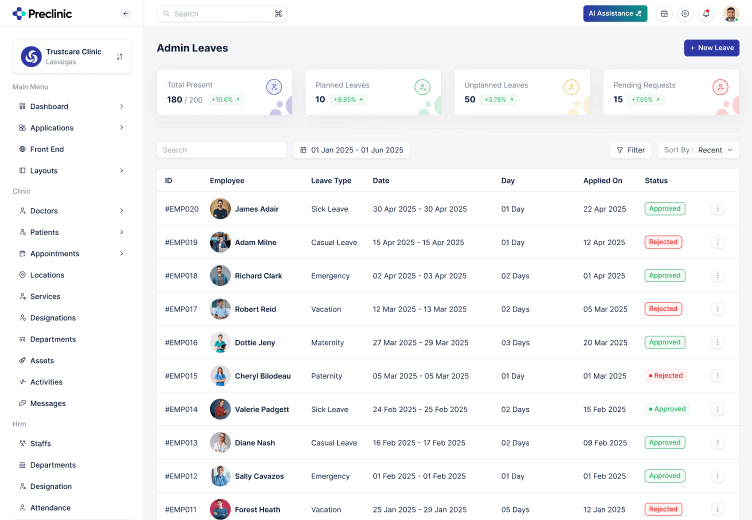Open the actions menu for Richard Clark

717,275
